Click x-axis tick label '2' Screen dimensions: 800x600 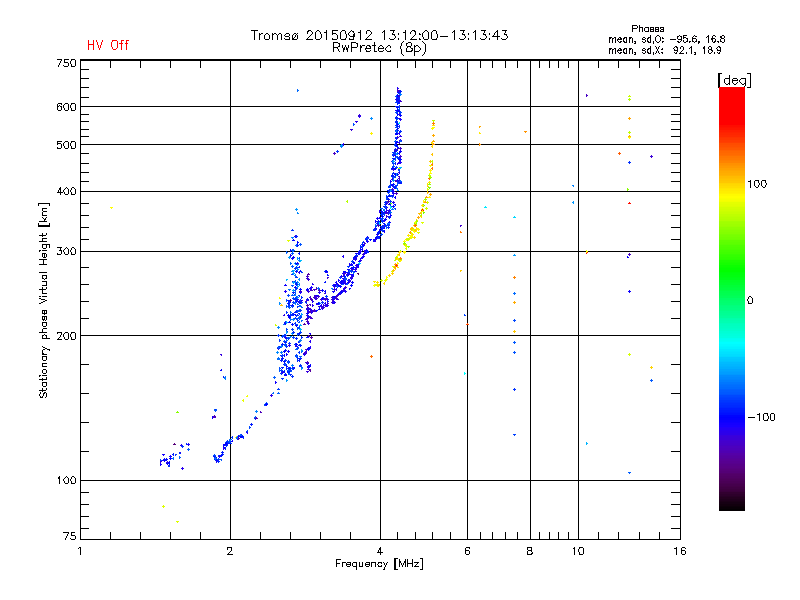tap(230, 551)
